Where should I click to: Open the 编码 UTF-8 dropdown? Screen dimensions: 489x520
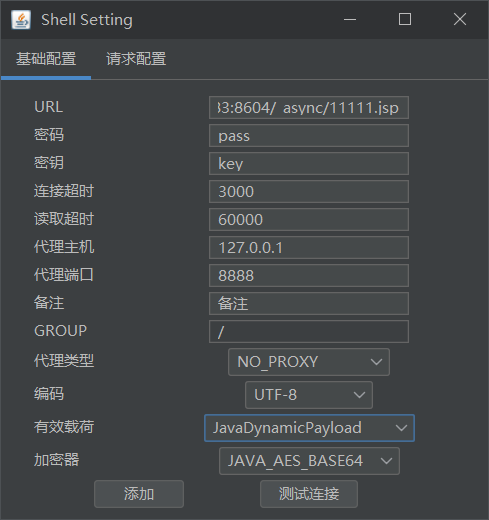(309, 395)
